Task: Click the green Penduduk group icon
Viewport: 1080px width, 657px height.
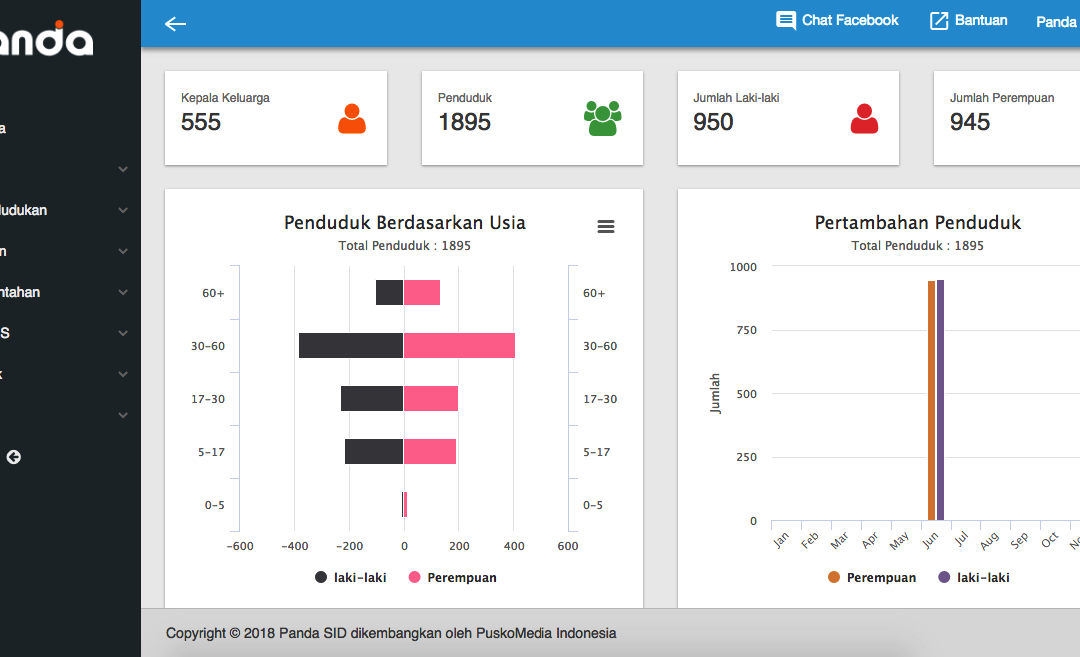Action: (x=603, y=118)
